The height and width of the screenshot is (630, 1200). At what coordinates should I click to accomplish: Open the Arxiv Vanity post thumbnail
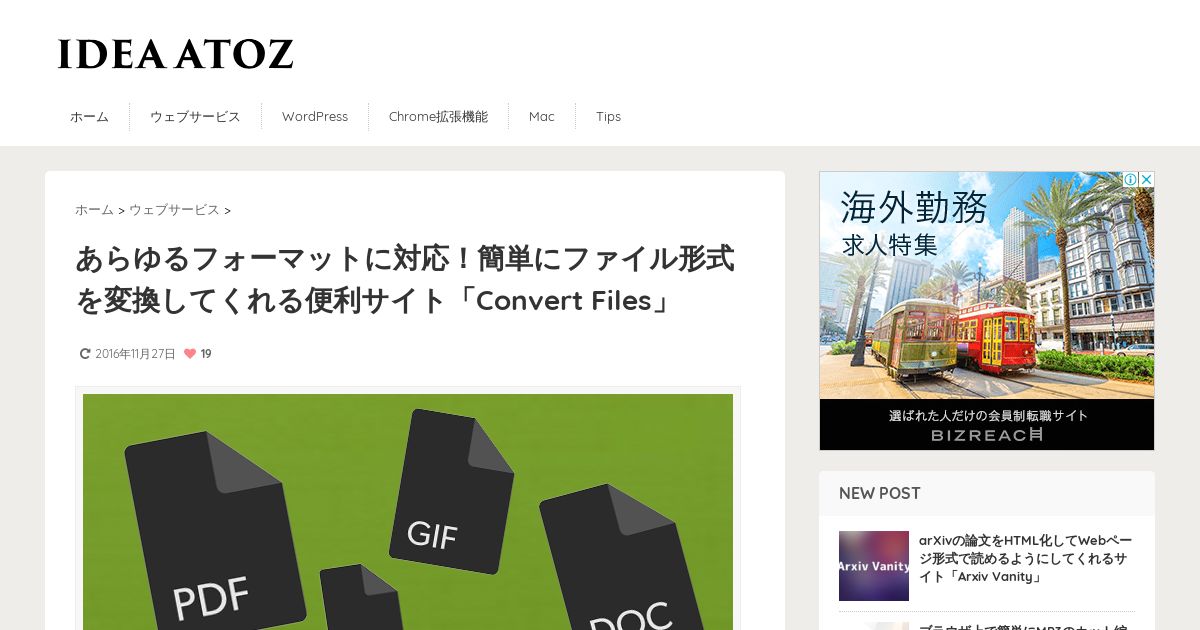coord(874,566)
